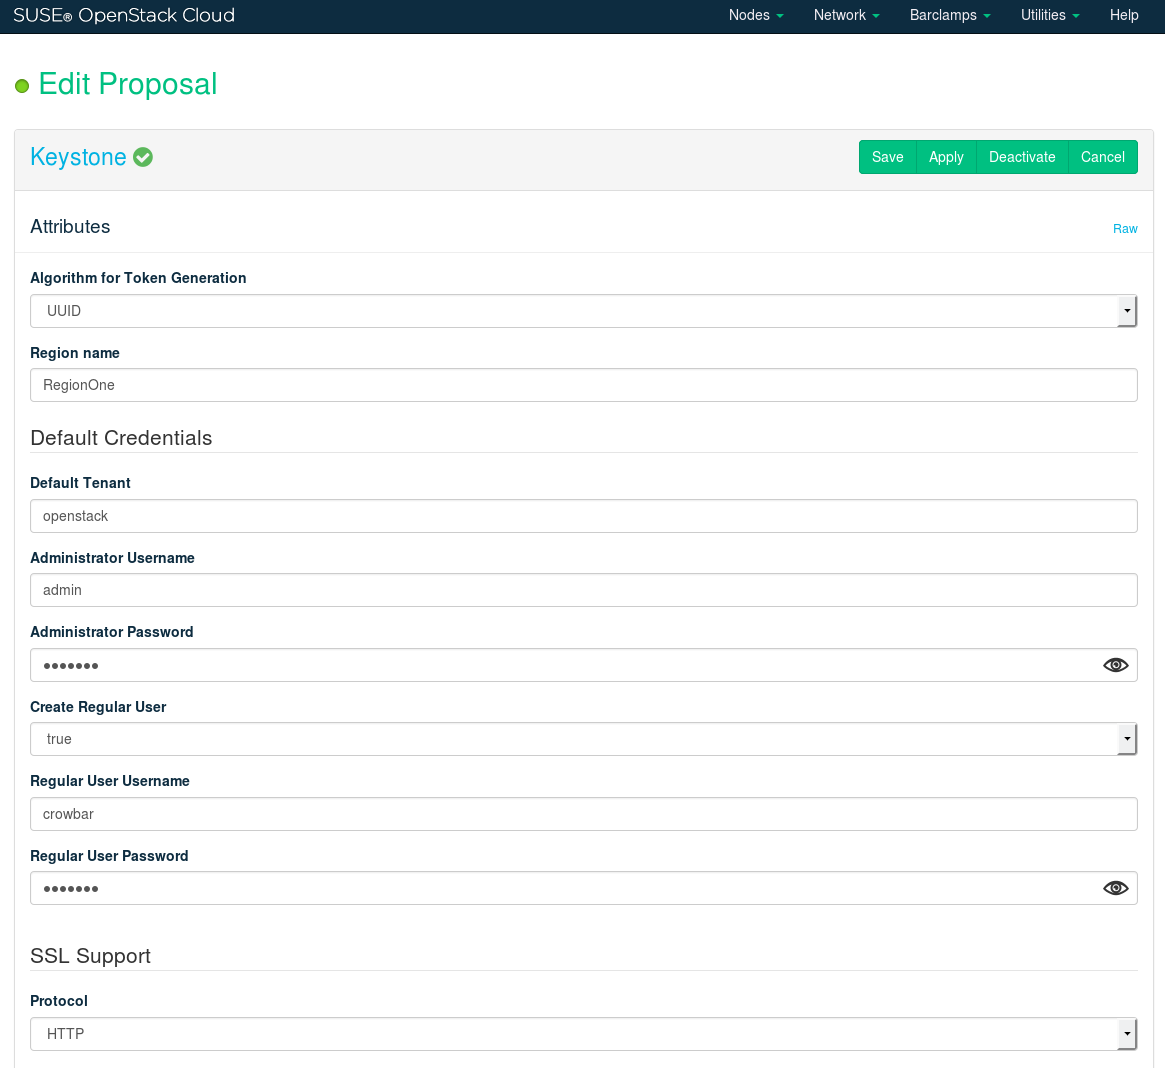Click the green status dot beside Edit Proposal

click(x=22, y=86)
